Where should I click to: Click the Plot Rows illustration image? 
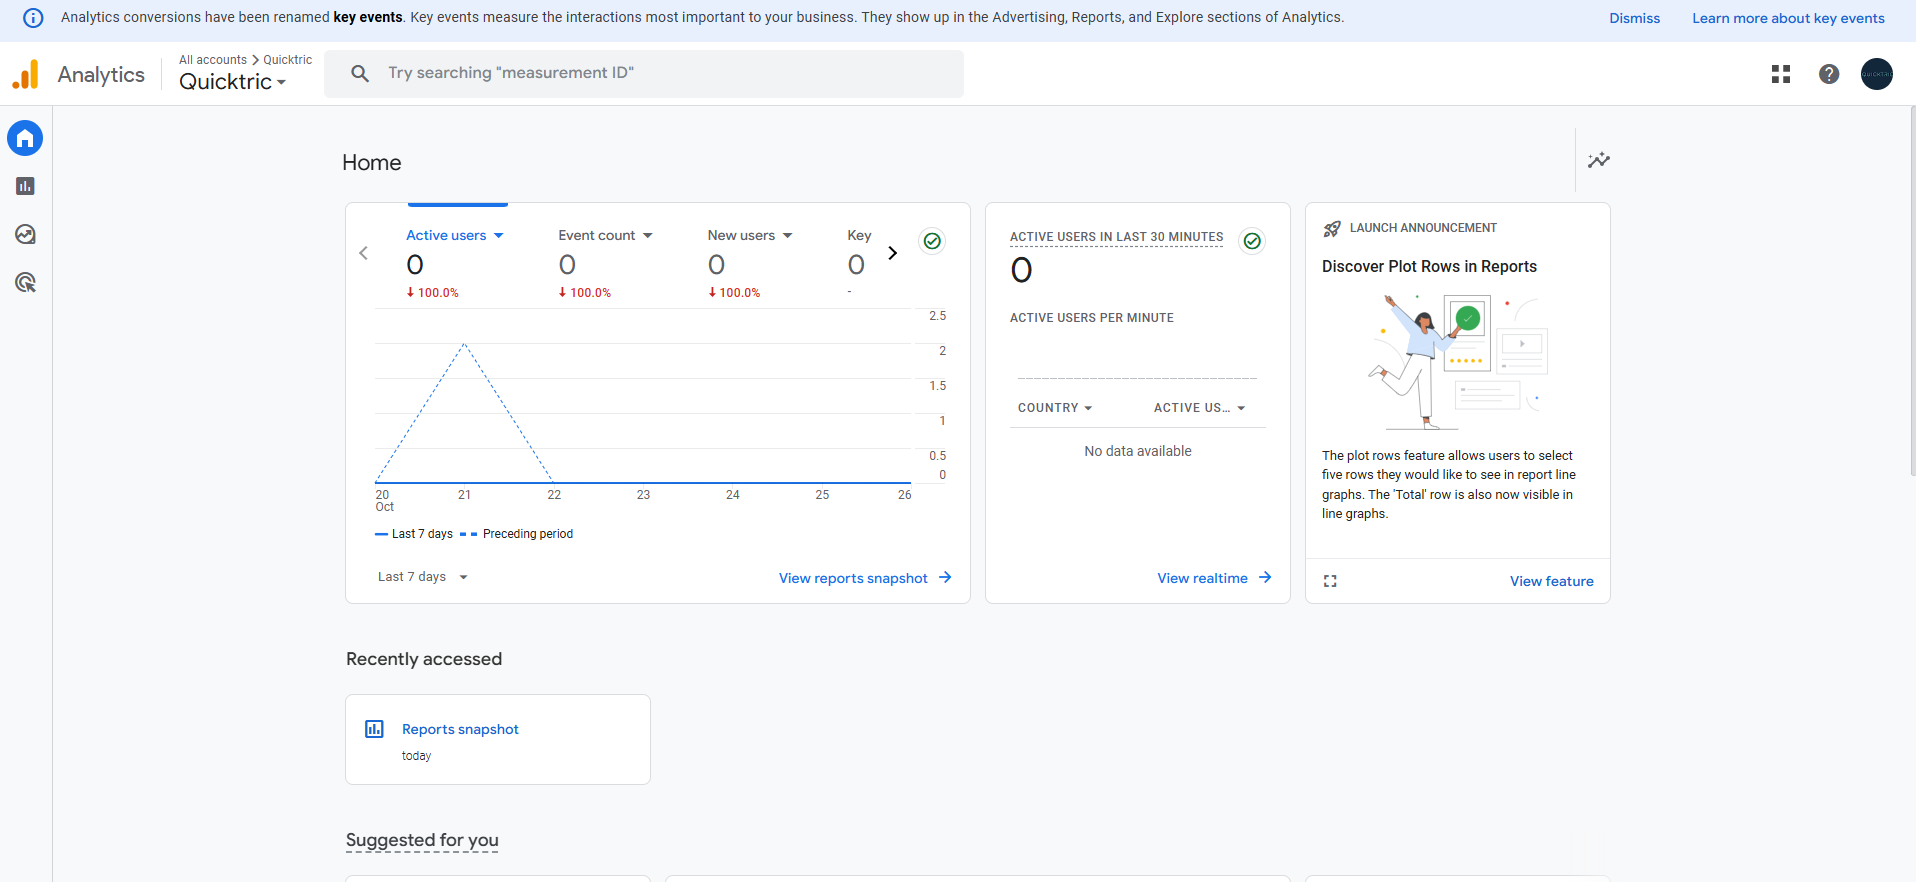(x=1458, y=361)
